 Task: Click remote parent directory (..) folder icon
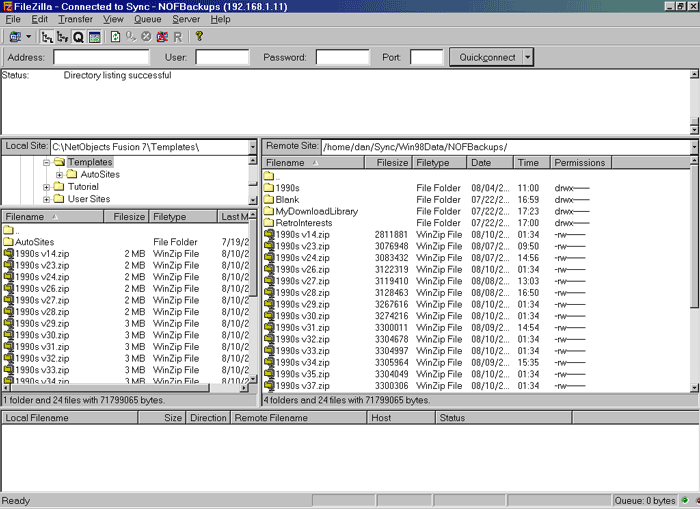click(x=268, y=176)
